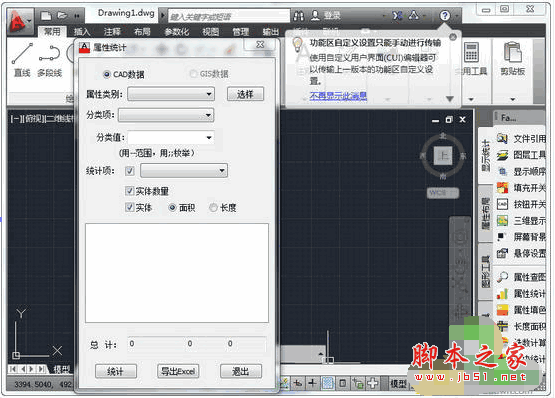Click the 长度面积 measurement icon

pyautogui.click(x=502, y=326)
